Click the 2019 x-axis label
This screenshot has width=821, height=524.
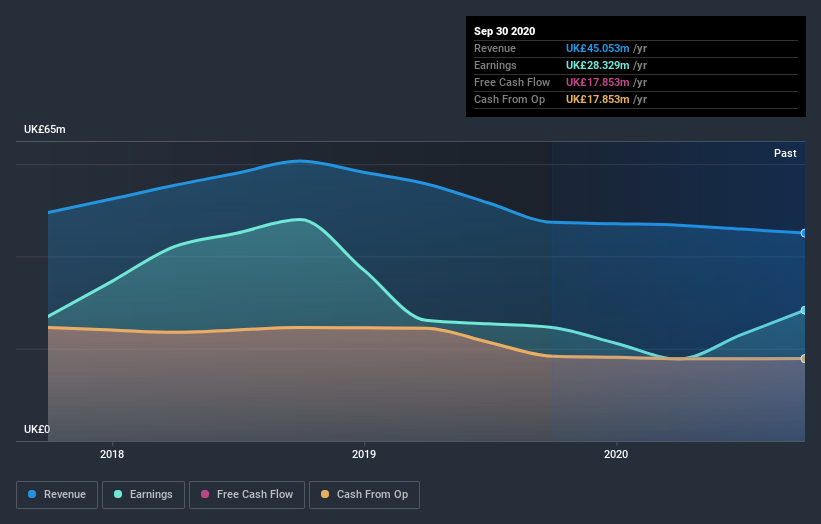(x=364, y=454)
